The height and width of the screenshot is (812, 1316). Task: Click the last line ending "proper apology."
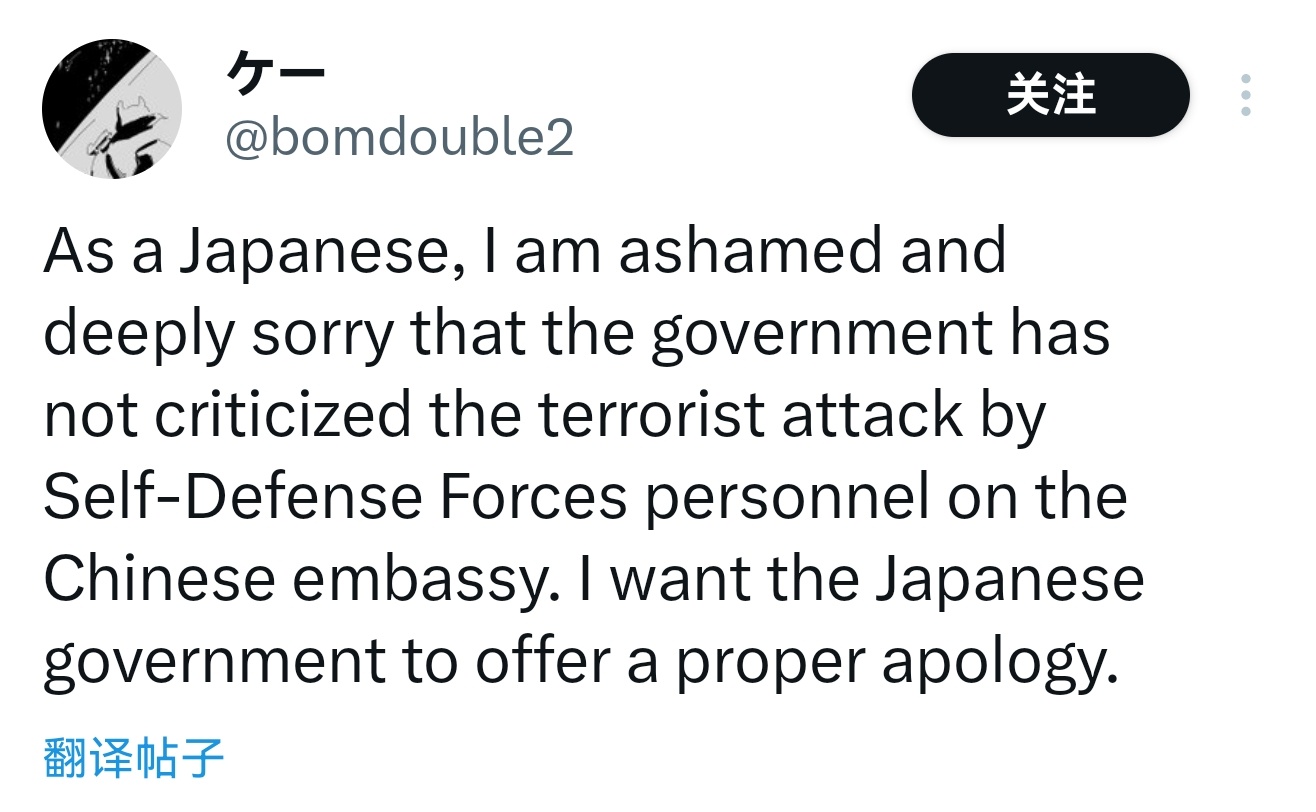click(579, 660)
